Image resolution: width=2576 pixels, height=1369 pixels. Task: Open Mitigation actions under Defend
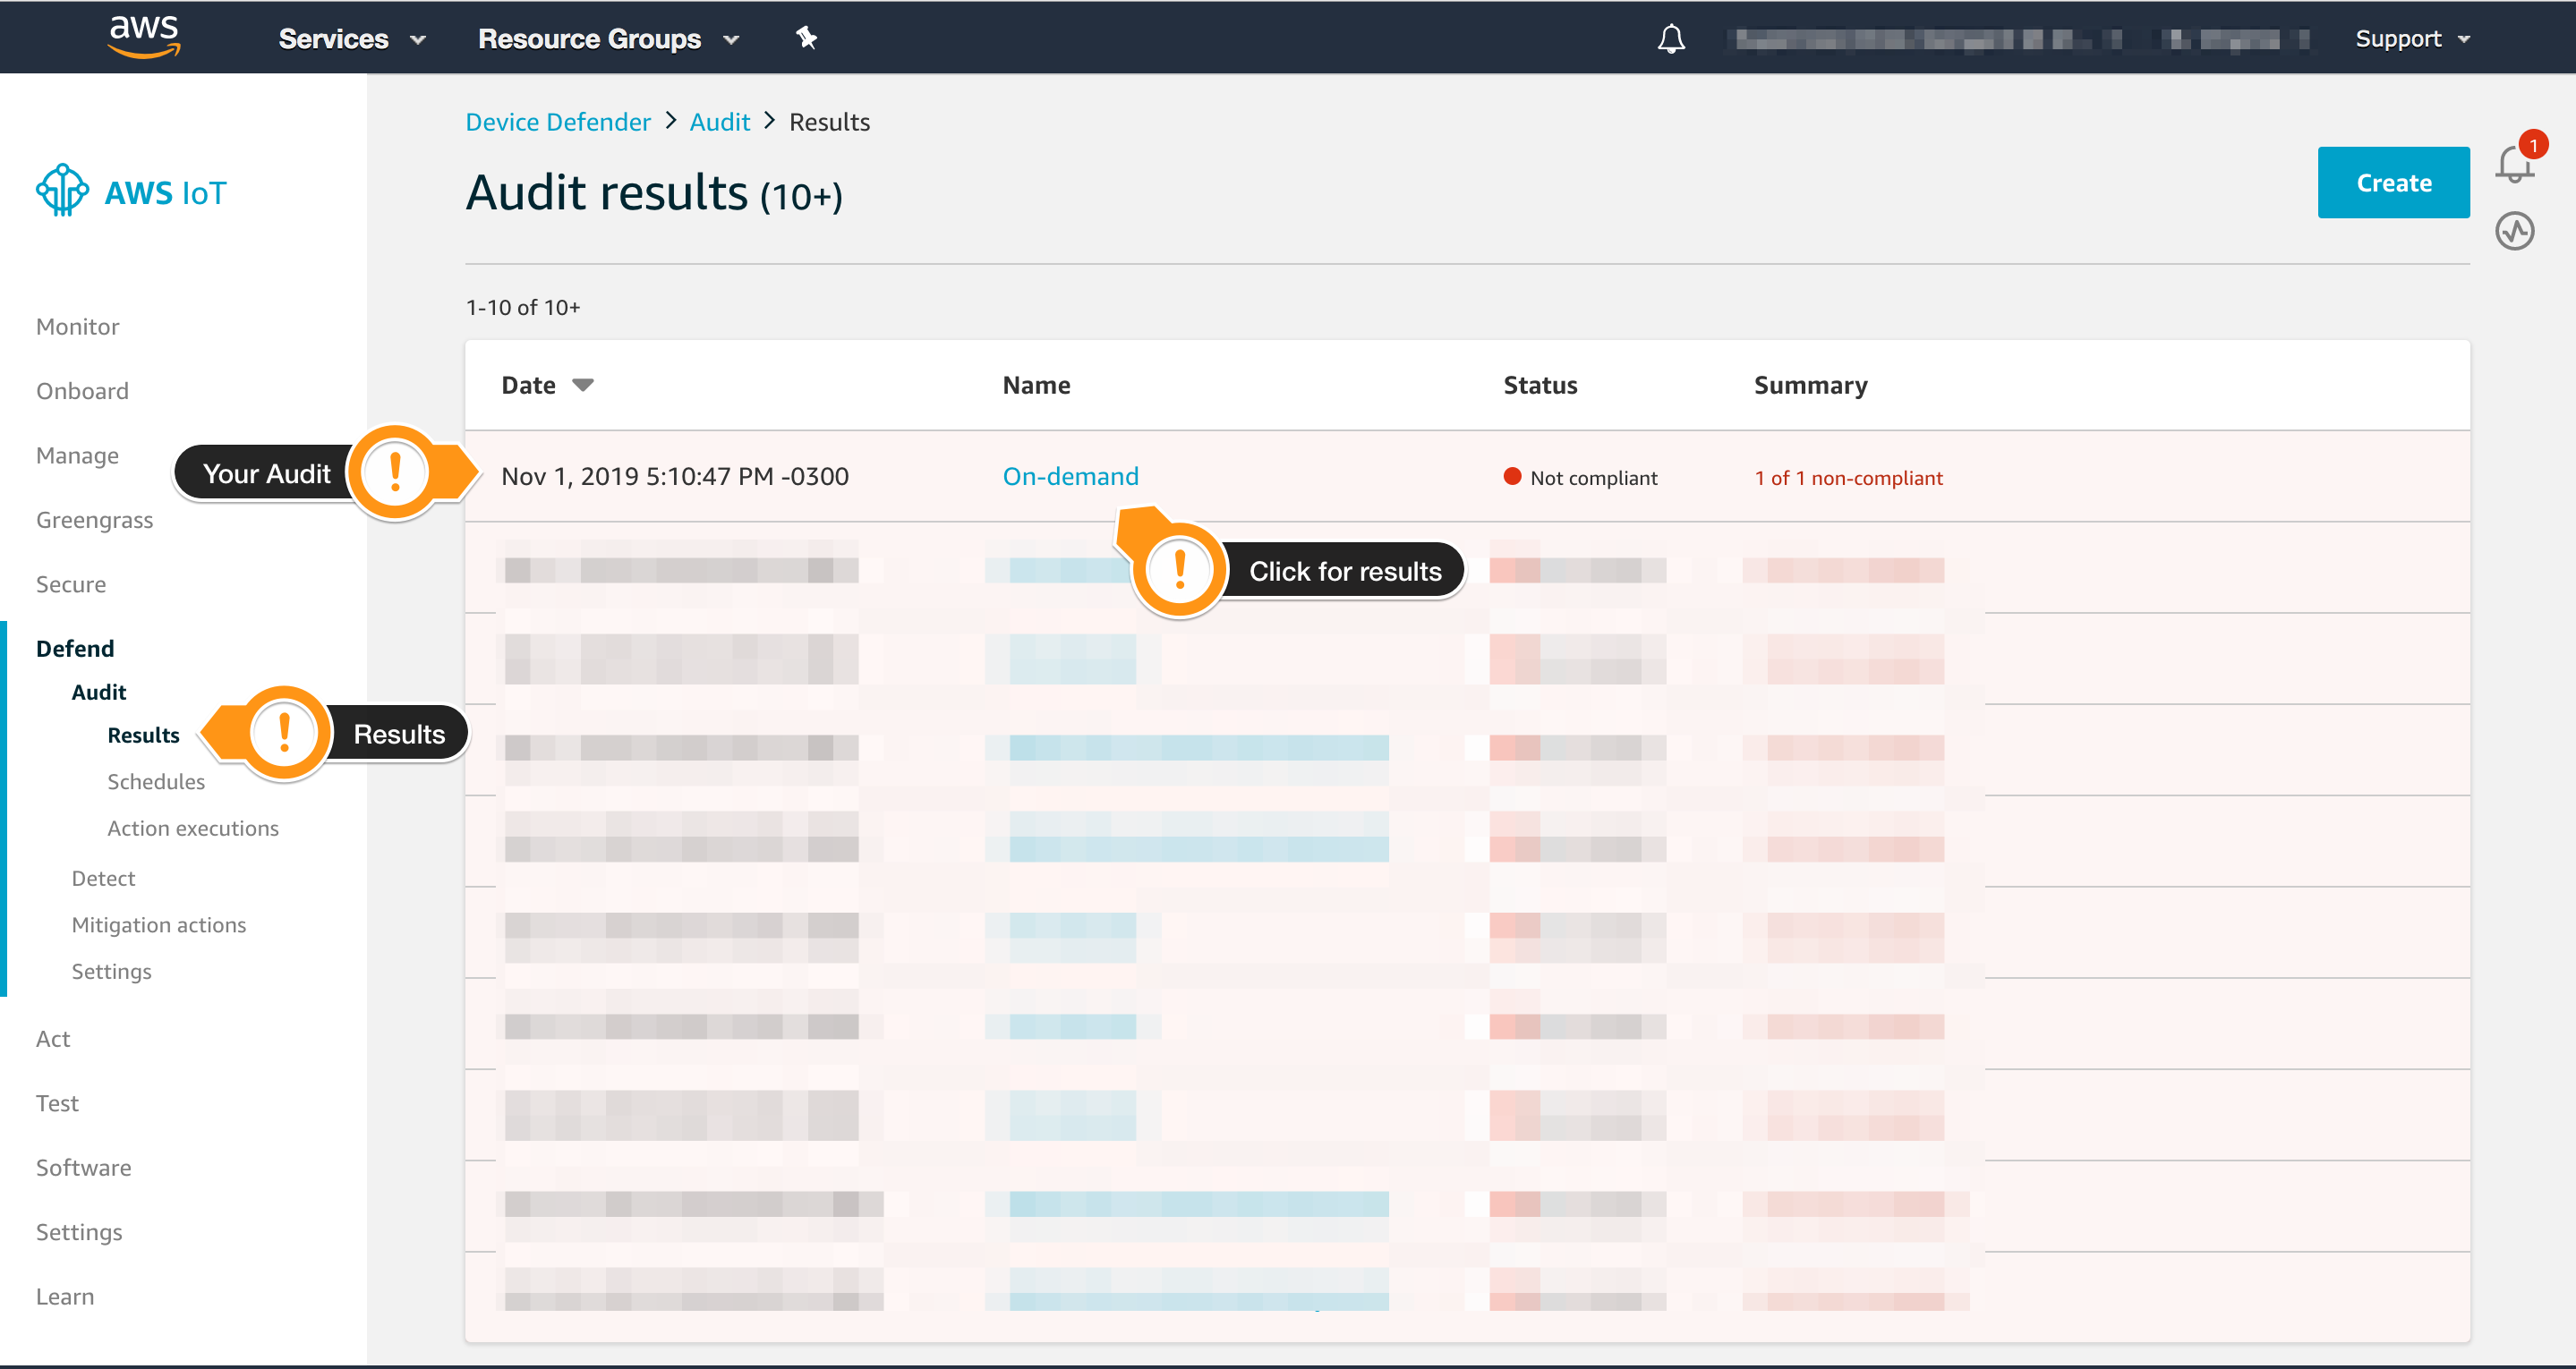(158, 925)
